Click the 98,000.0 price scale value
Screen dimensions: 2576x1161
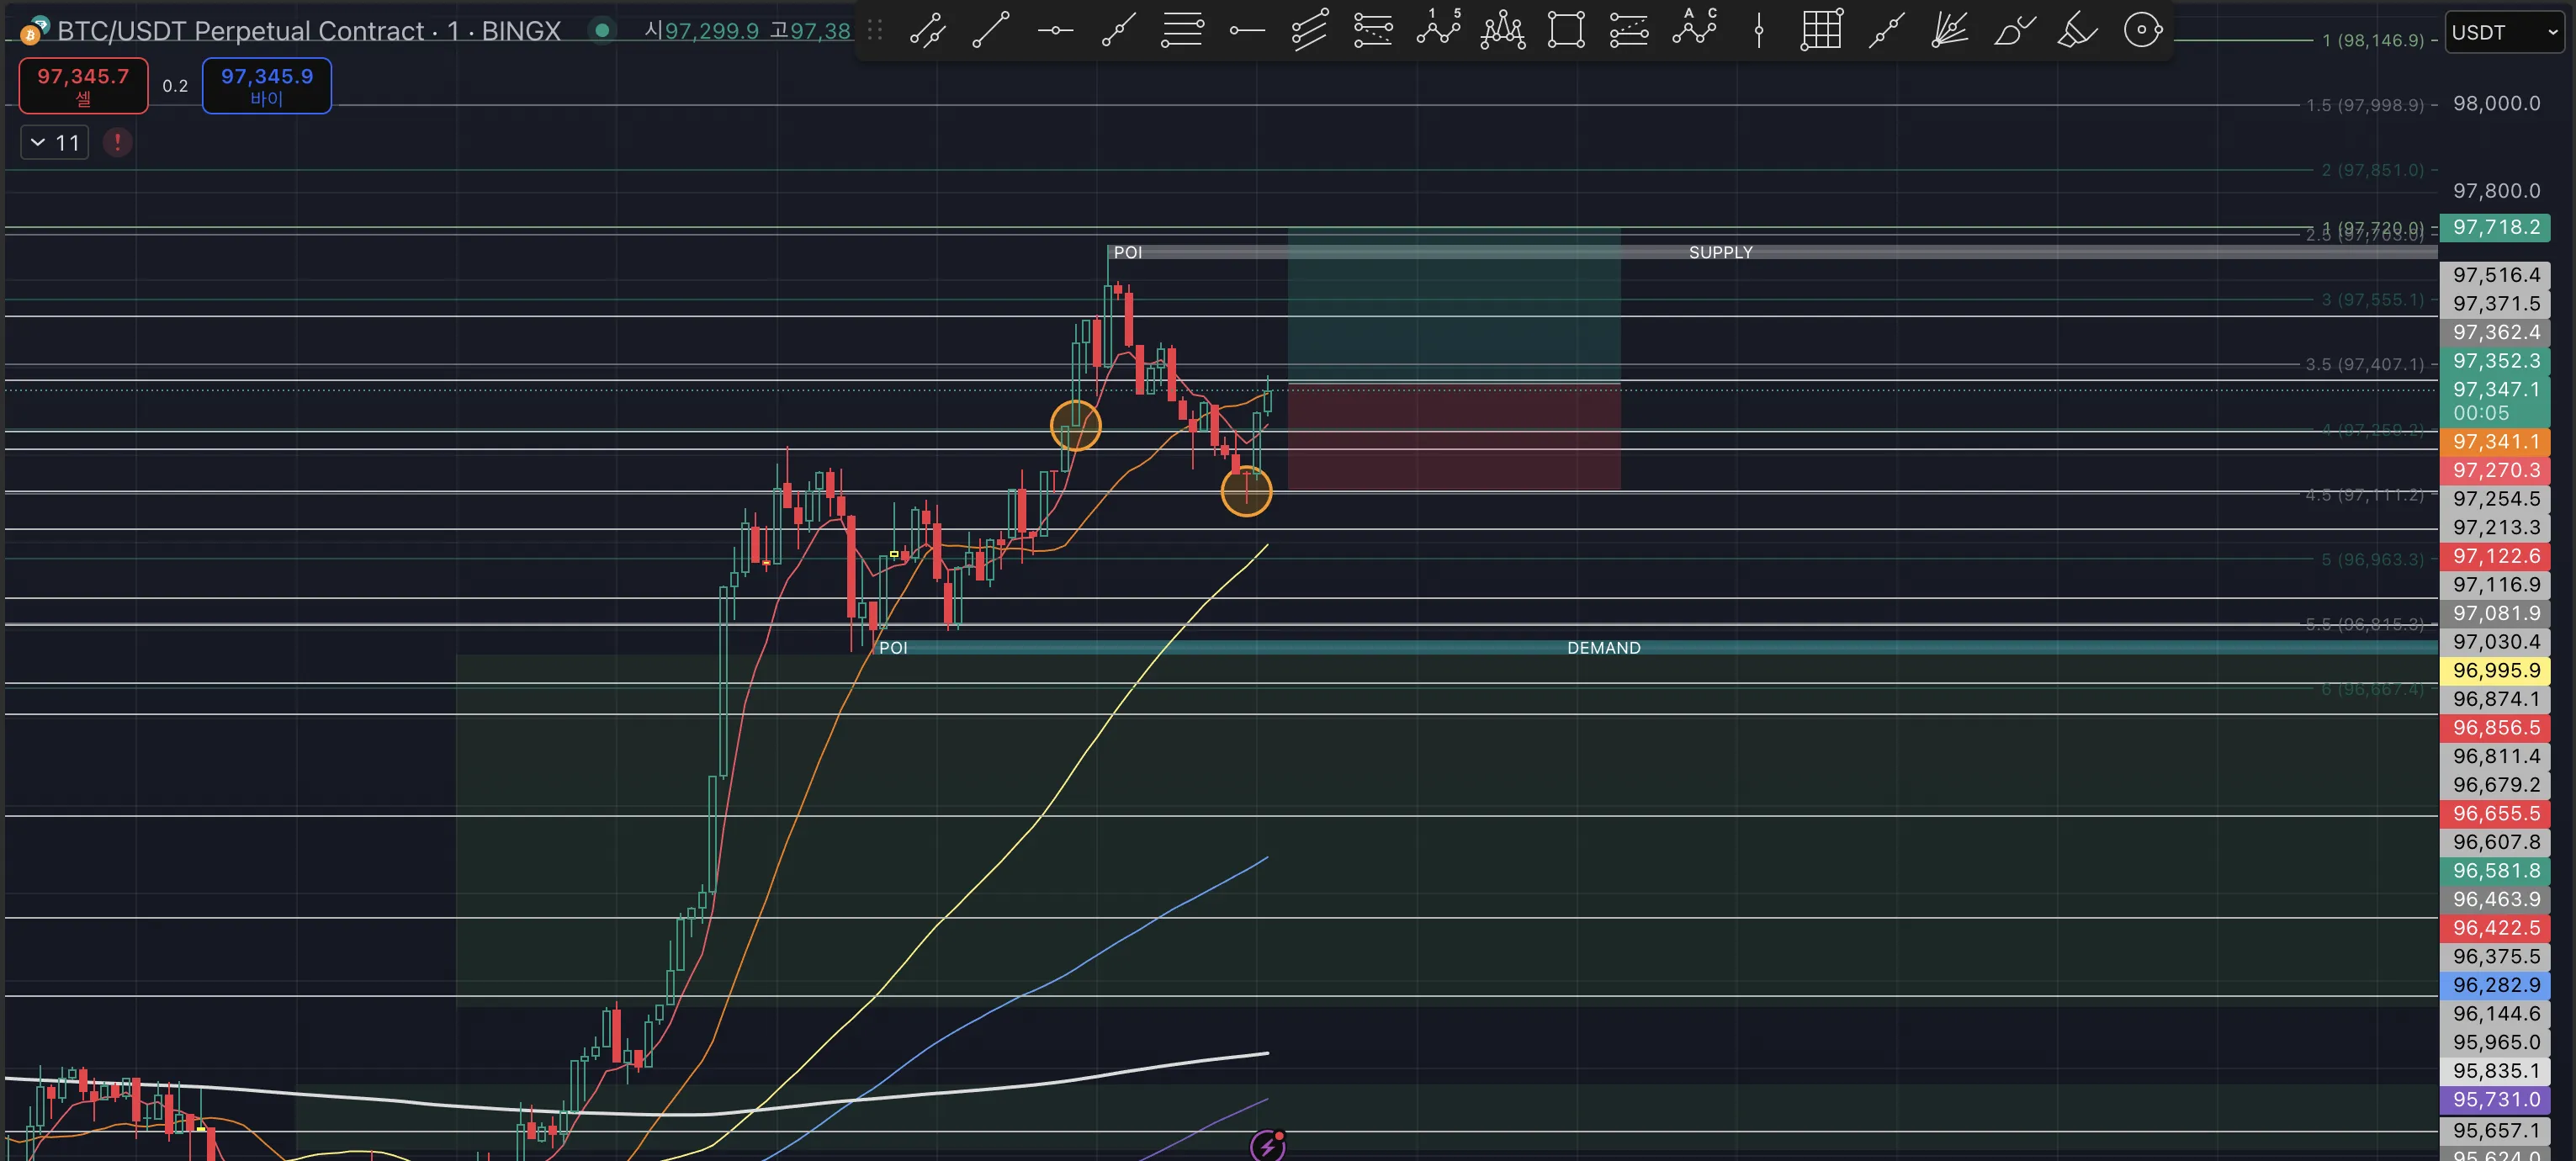(x=2496, y=103)
